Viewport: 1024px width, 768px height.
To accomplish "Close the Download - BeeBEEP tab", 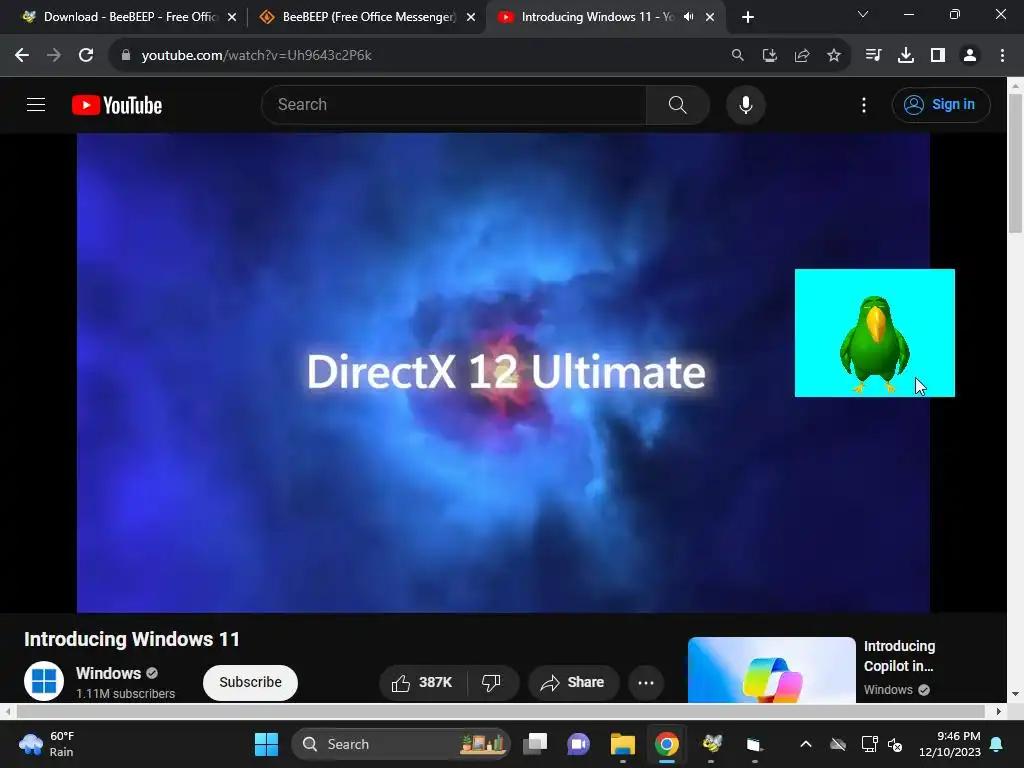I will click(231, 18).
